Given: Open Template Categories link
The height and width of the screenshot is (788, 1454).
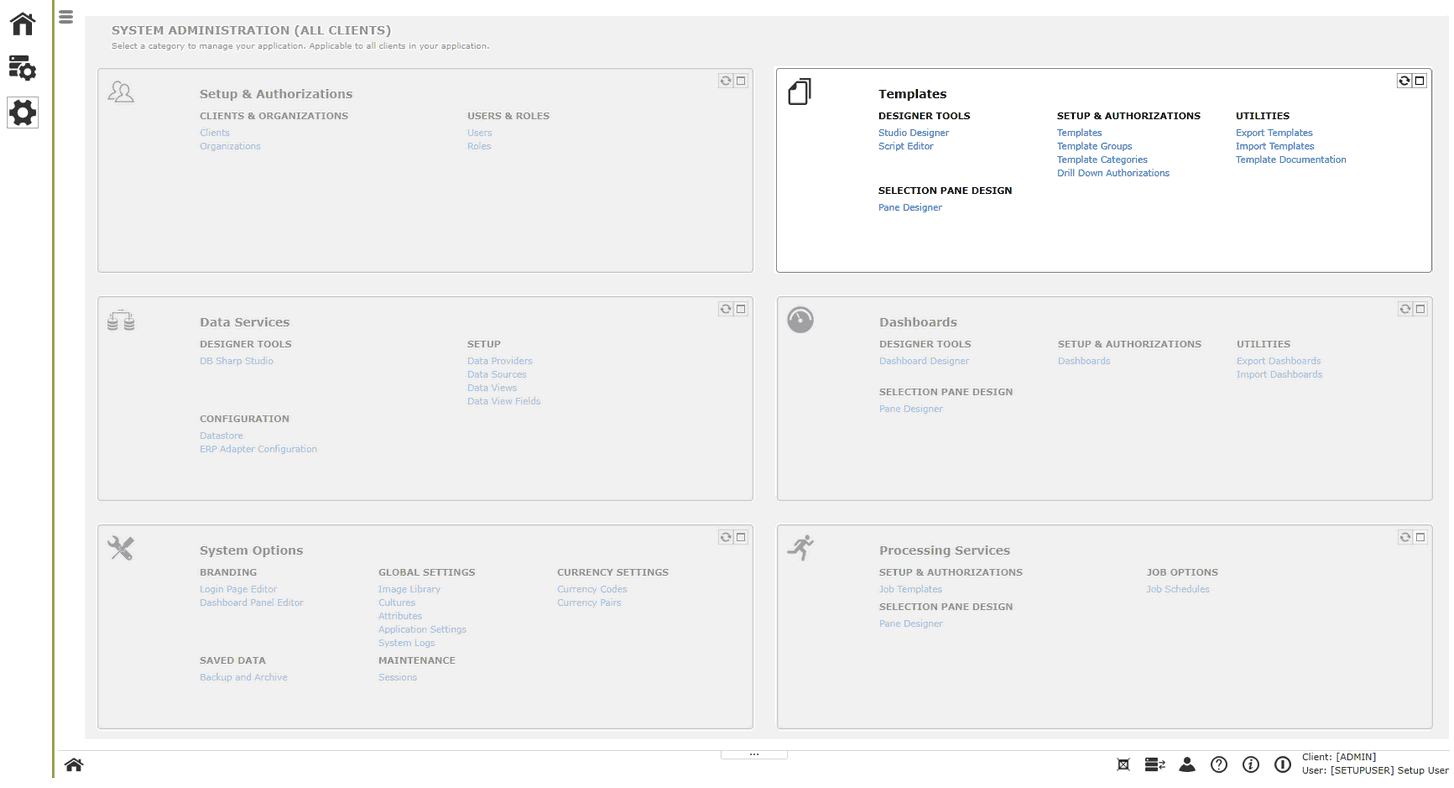Looking at the screenshot, I should point(1102,160).
